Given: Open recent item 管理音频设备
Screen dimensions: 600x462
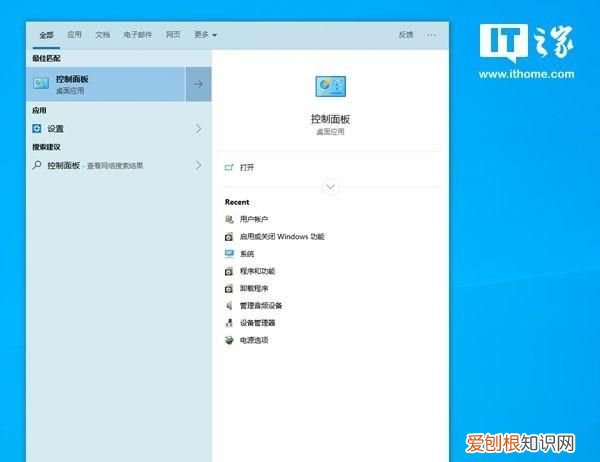Looking at the screenshot, I should click(261, 305).
